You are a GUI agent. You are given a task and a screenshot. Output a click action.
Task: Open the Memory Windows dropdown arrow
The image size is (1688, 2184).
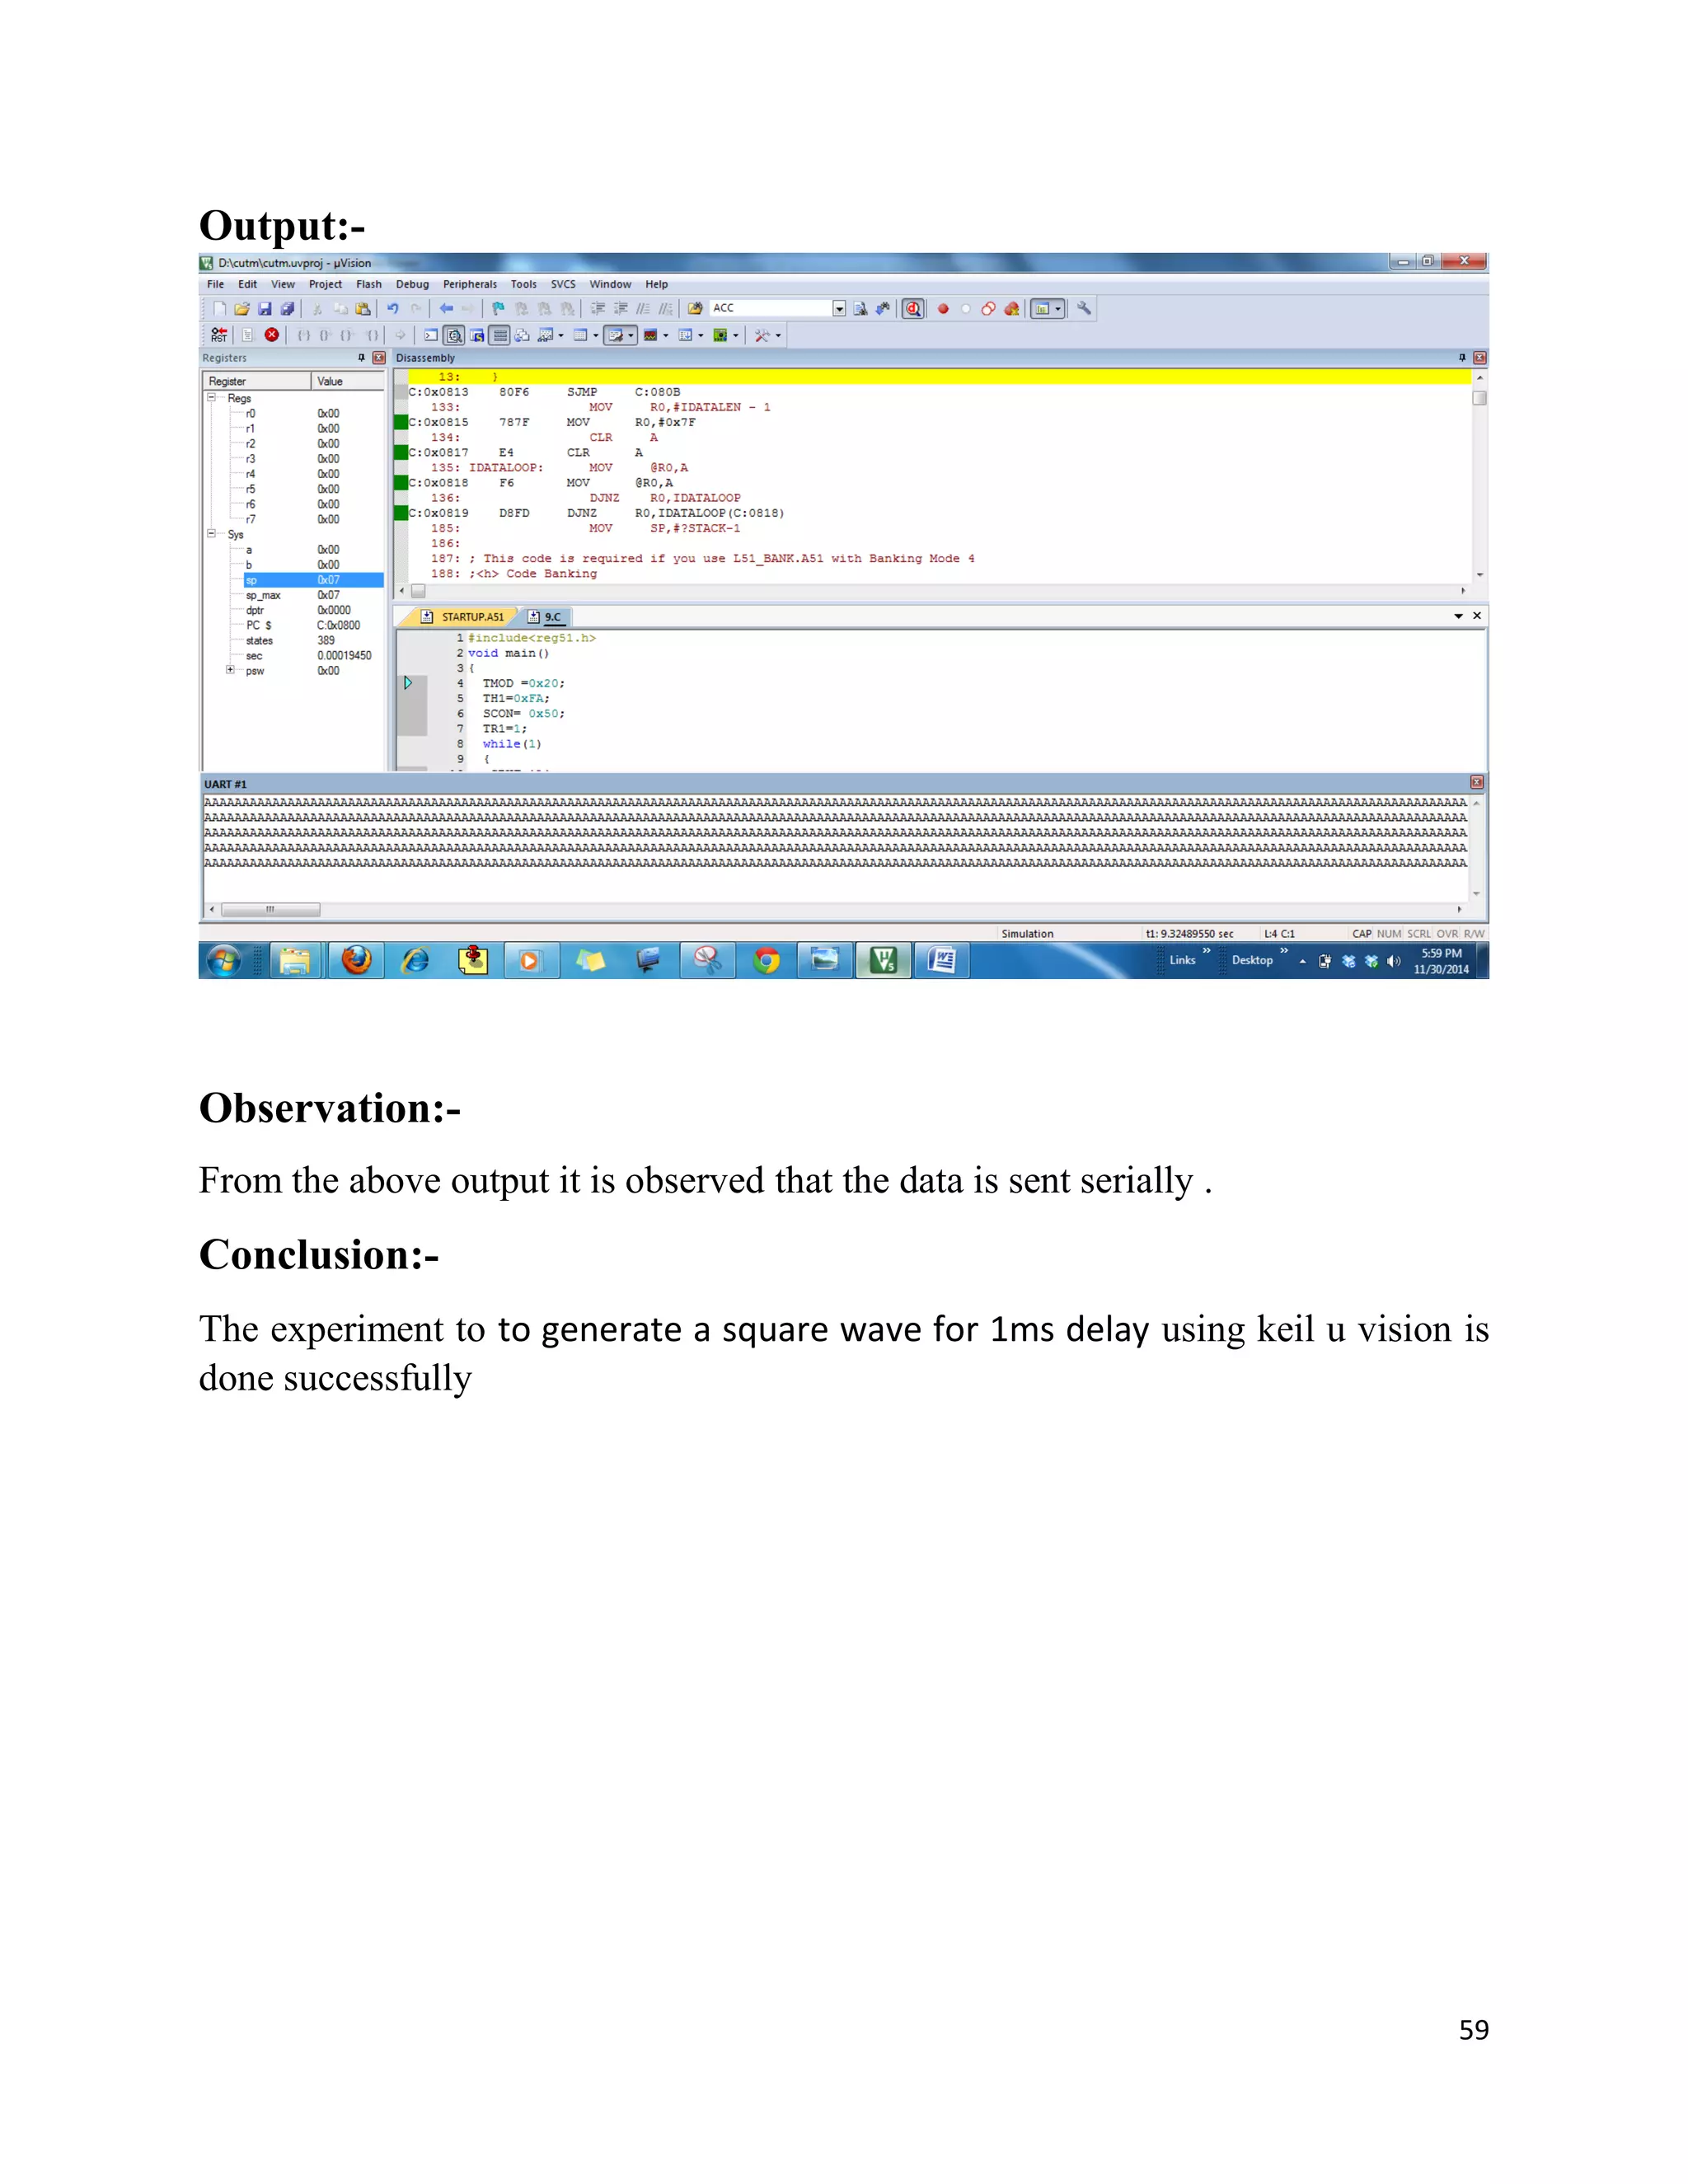click(x=596, y=336)
